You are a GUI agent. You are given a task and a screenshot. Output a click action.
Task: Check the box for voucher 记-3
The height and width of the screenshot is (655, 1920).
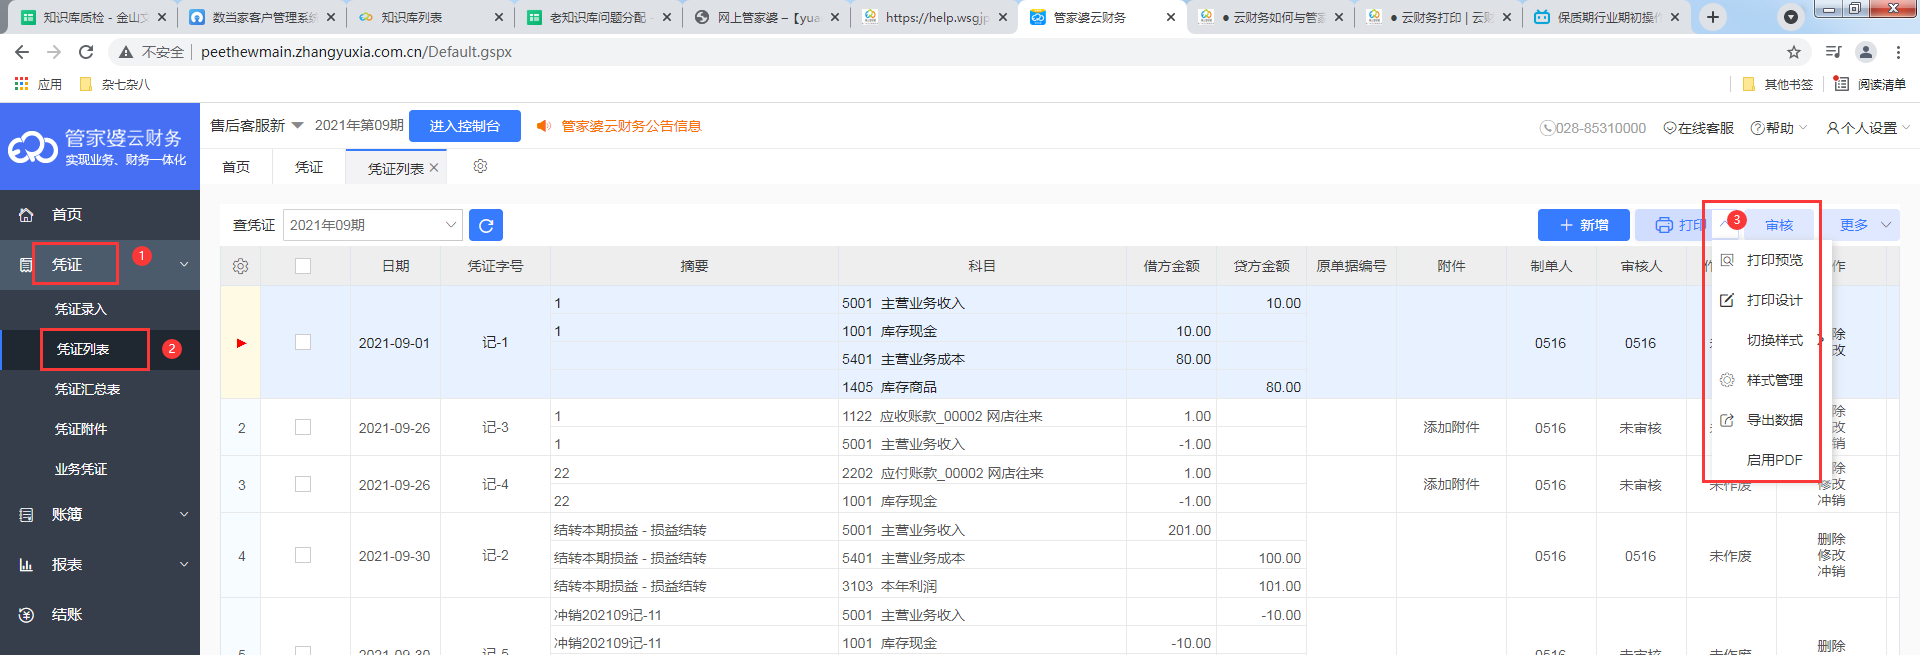303,428
